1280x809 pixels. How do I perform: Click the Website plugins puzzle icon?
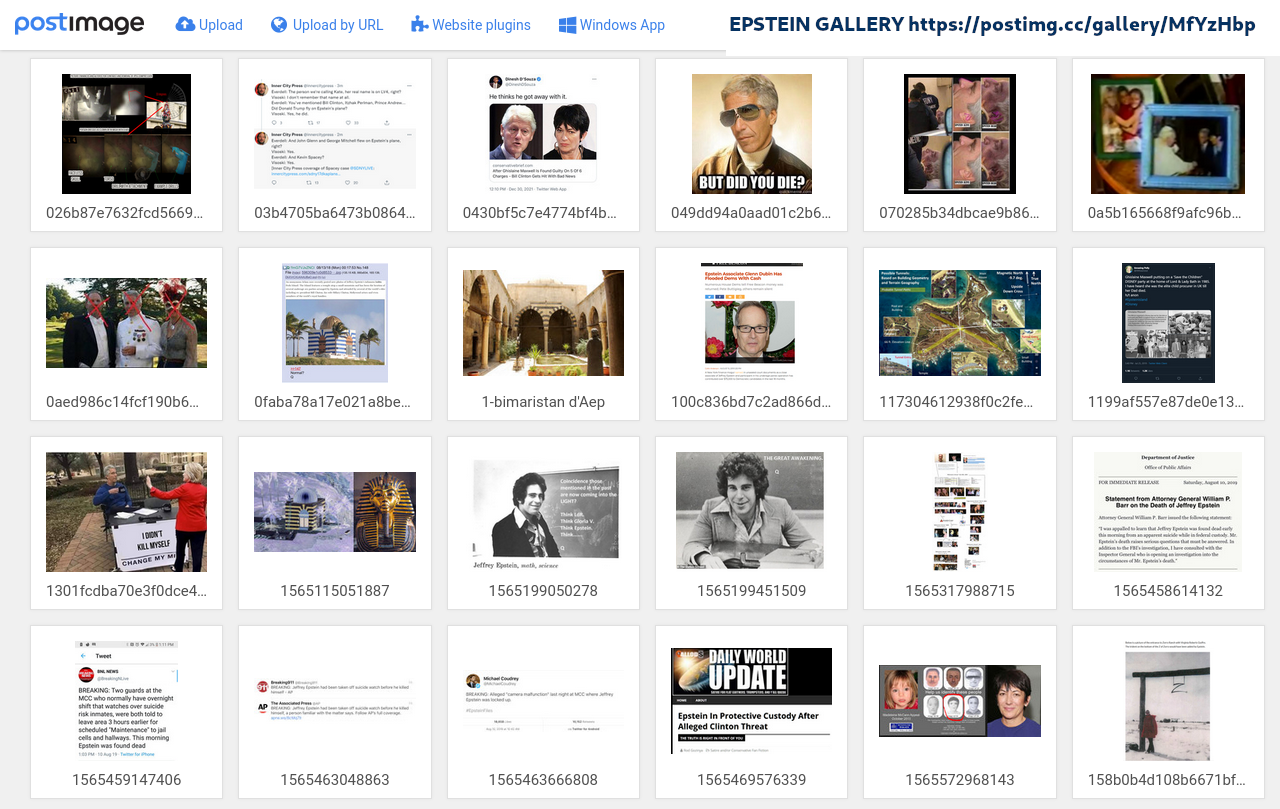pos(420,25)
